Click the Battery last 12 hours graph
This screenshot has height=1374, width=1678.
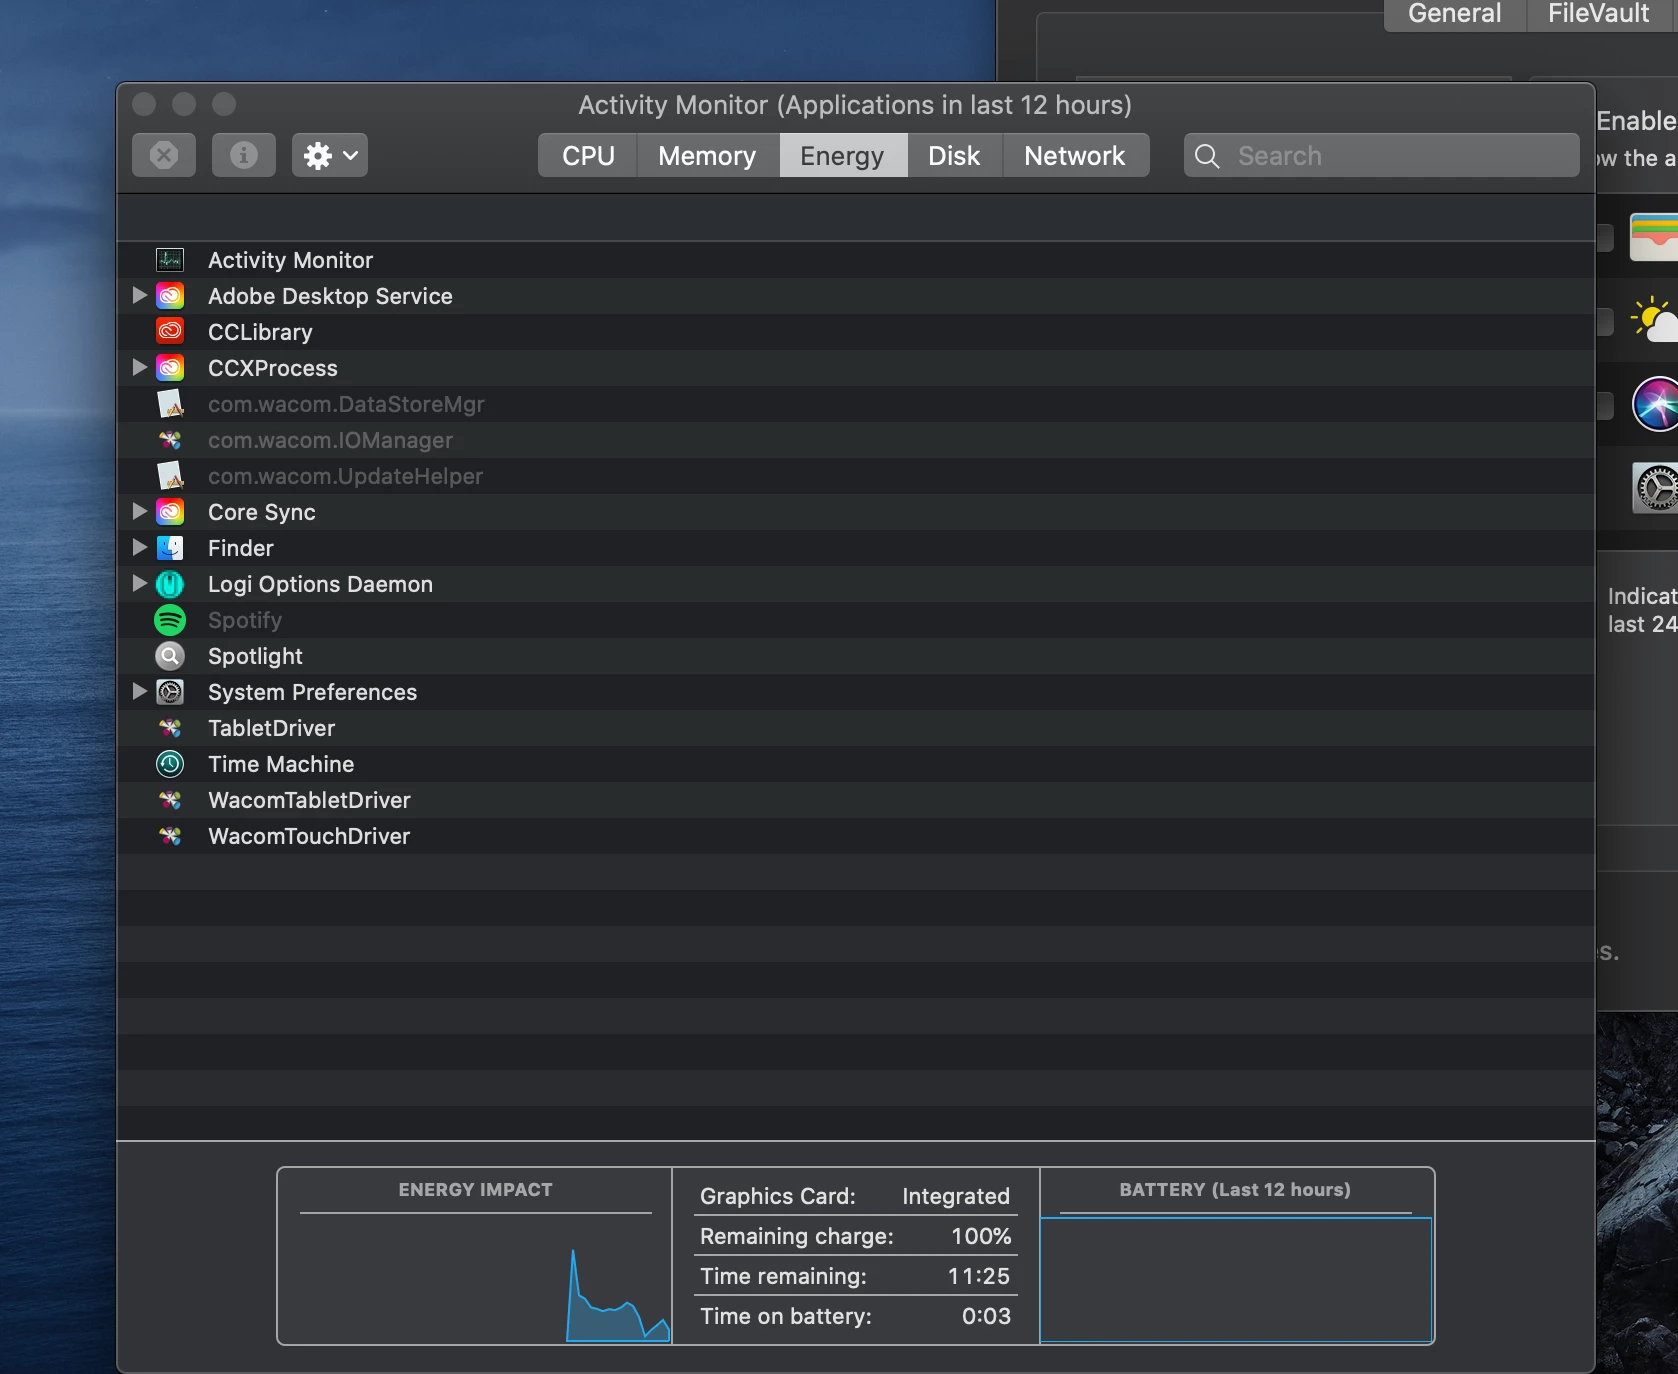pos(1236,1279)
